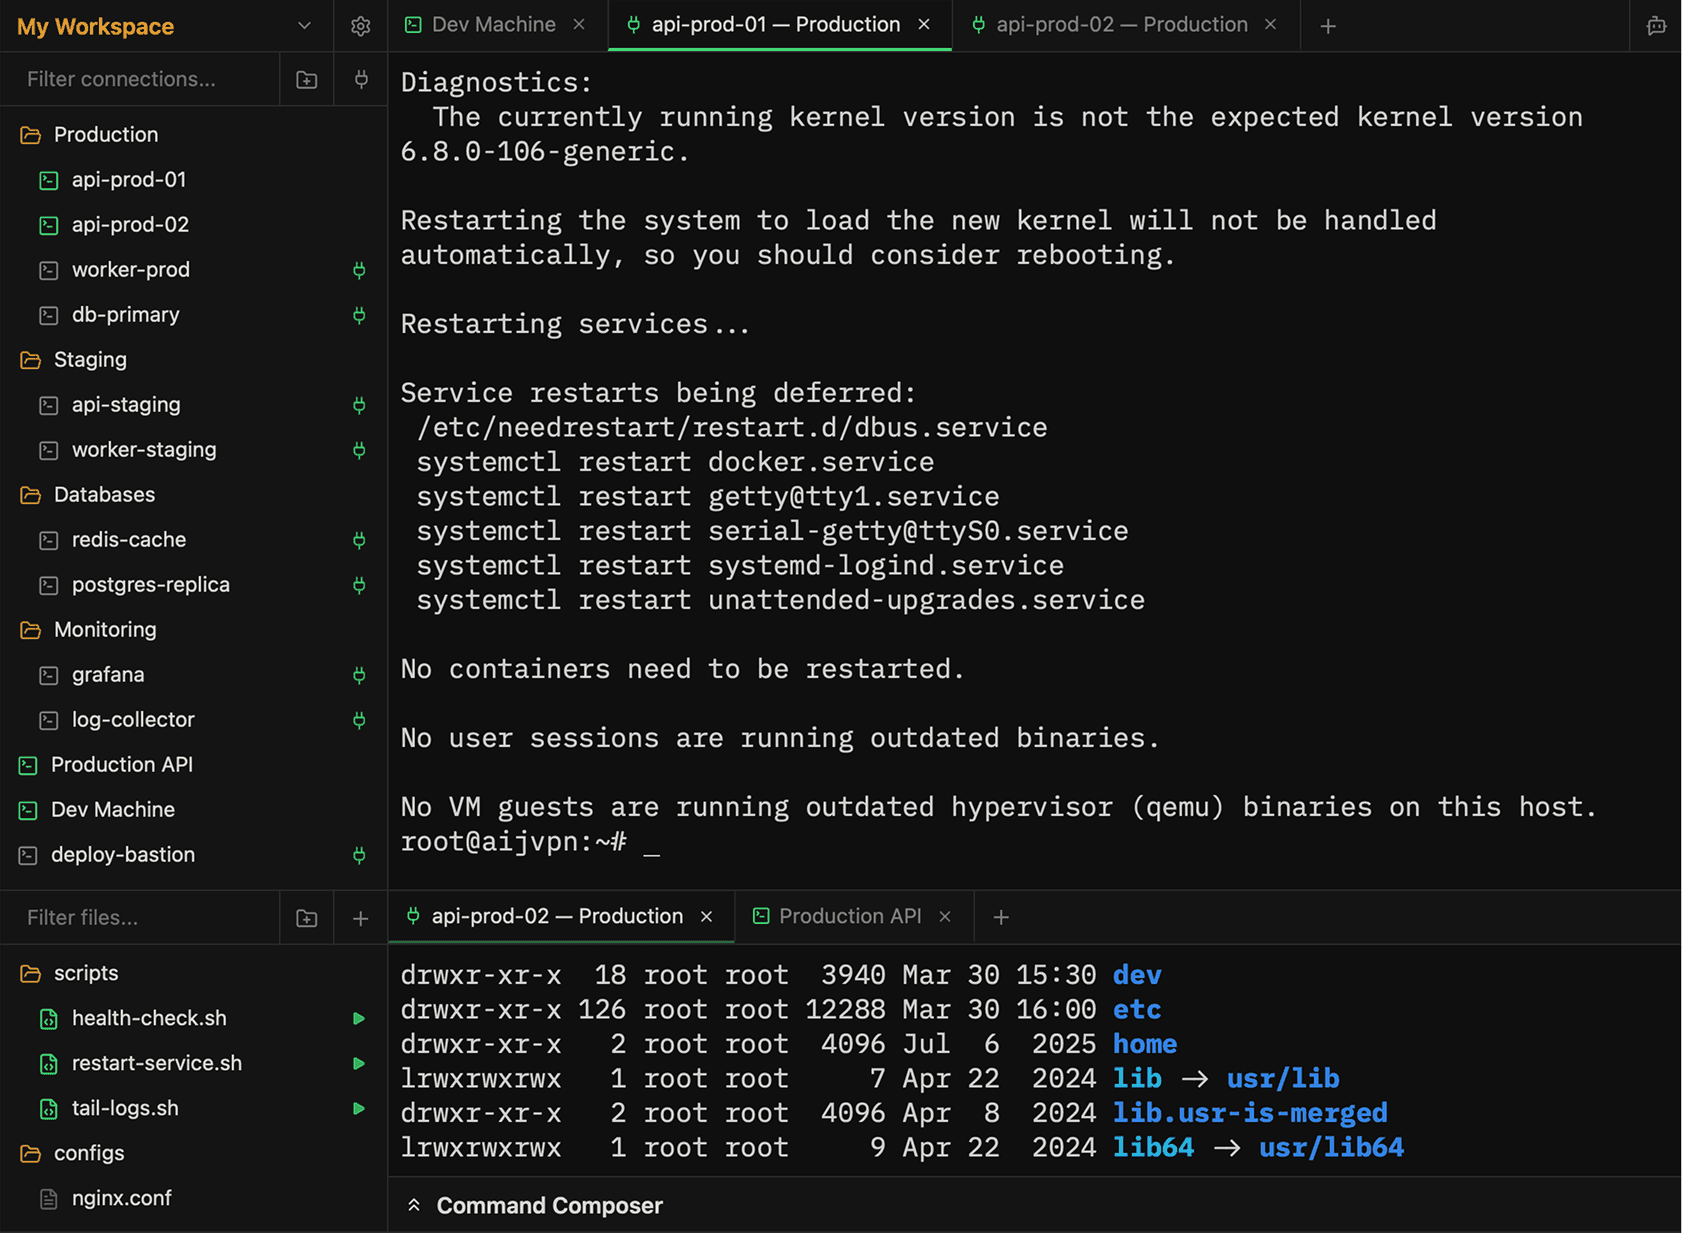
Task: Open workspace settings gear icon
Action: point(360,26)
